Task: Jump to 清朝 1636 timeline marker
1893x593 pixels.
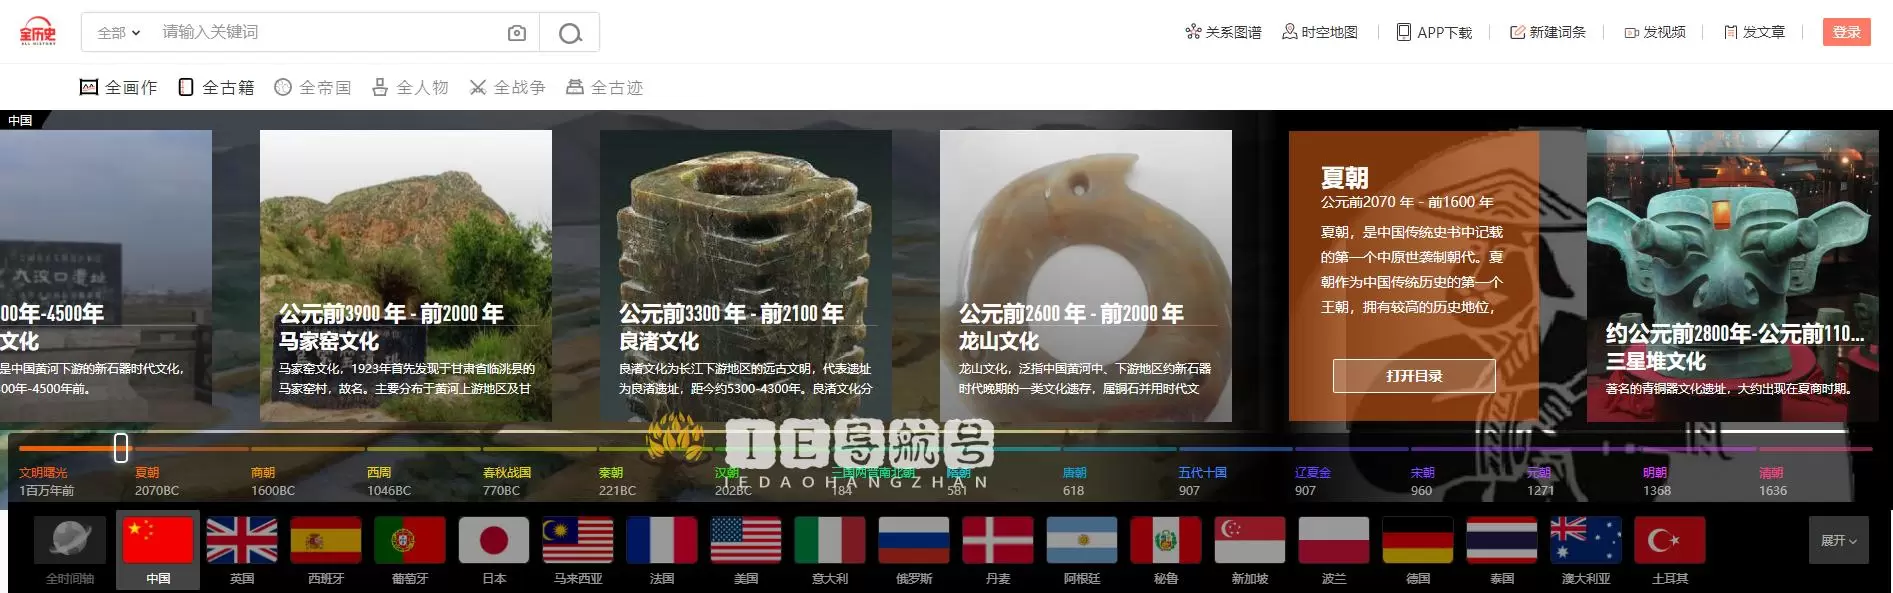Action: pyautogui.click(x=1772, y=481)
